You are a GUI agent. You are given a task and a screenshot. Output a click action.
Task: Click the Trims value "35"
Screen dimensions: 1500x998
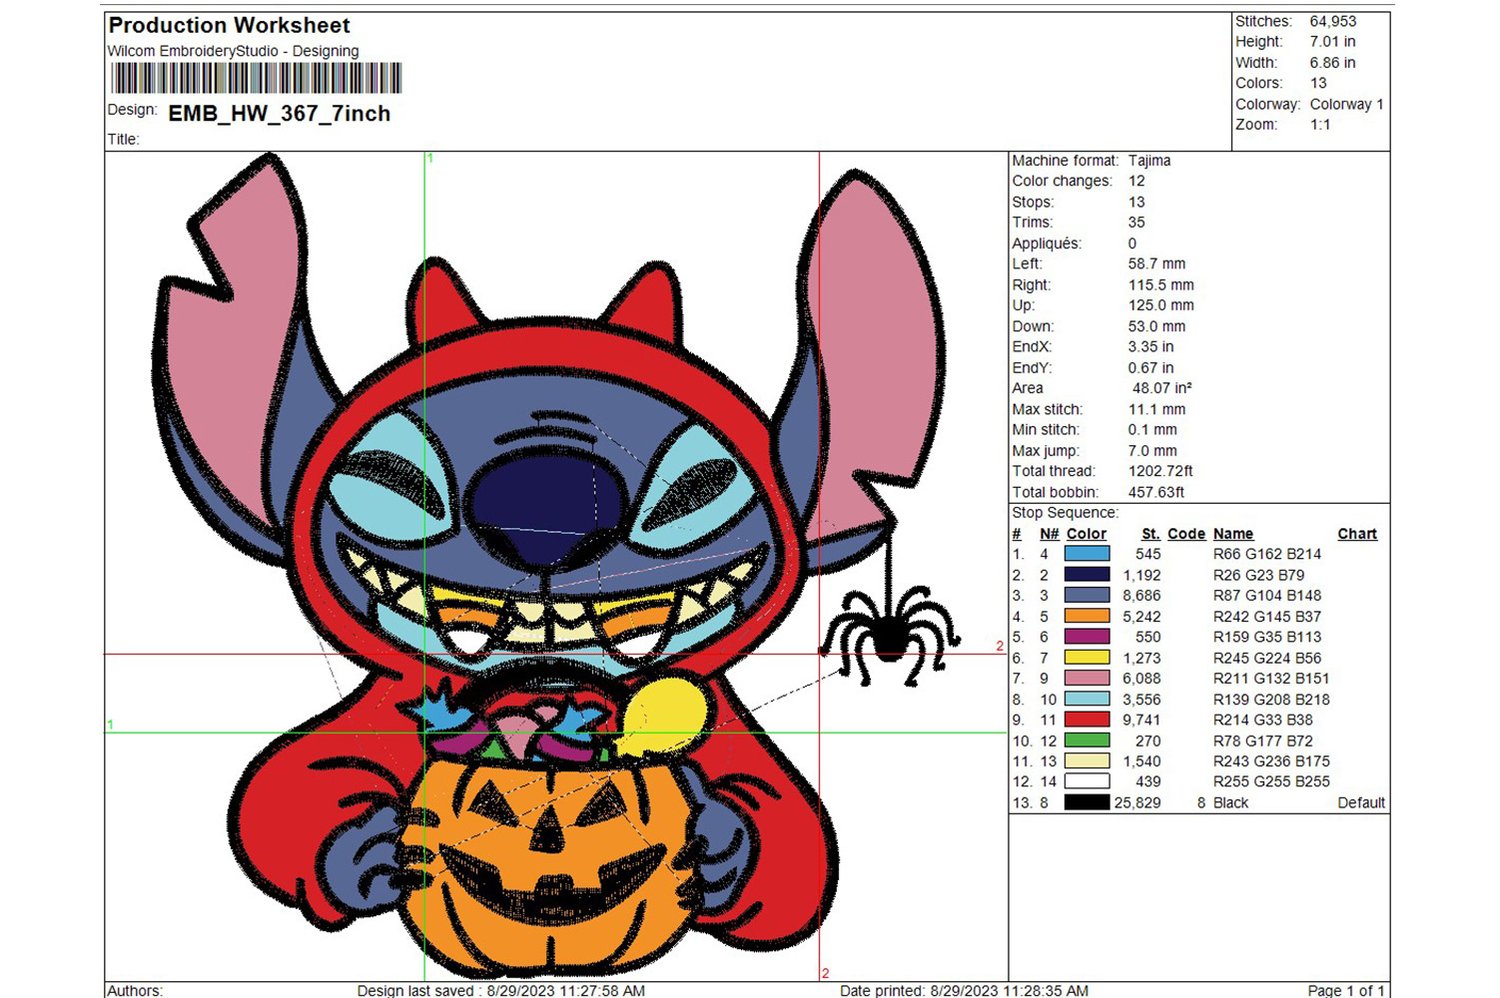1136,222
